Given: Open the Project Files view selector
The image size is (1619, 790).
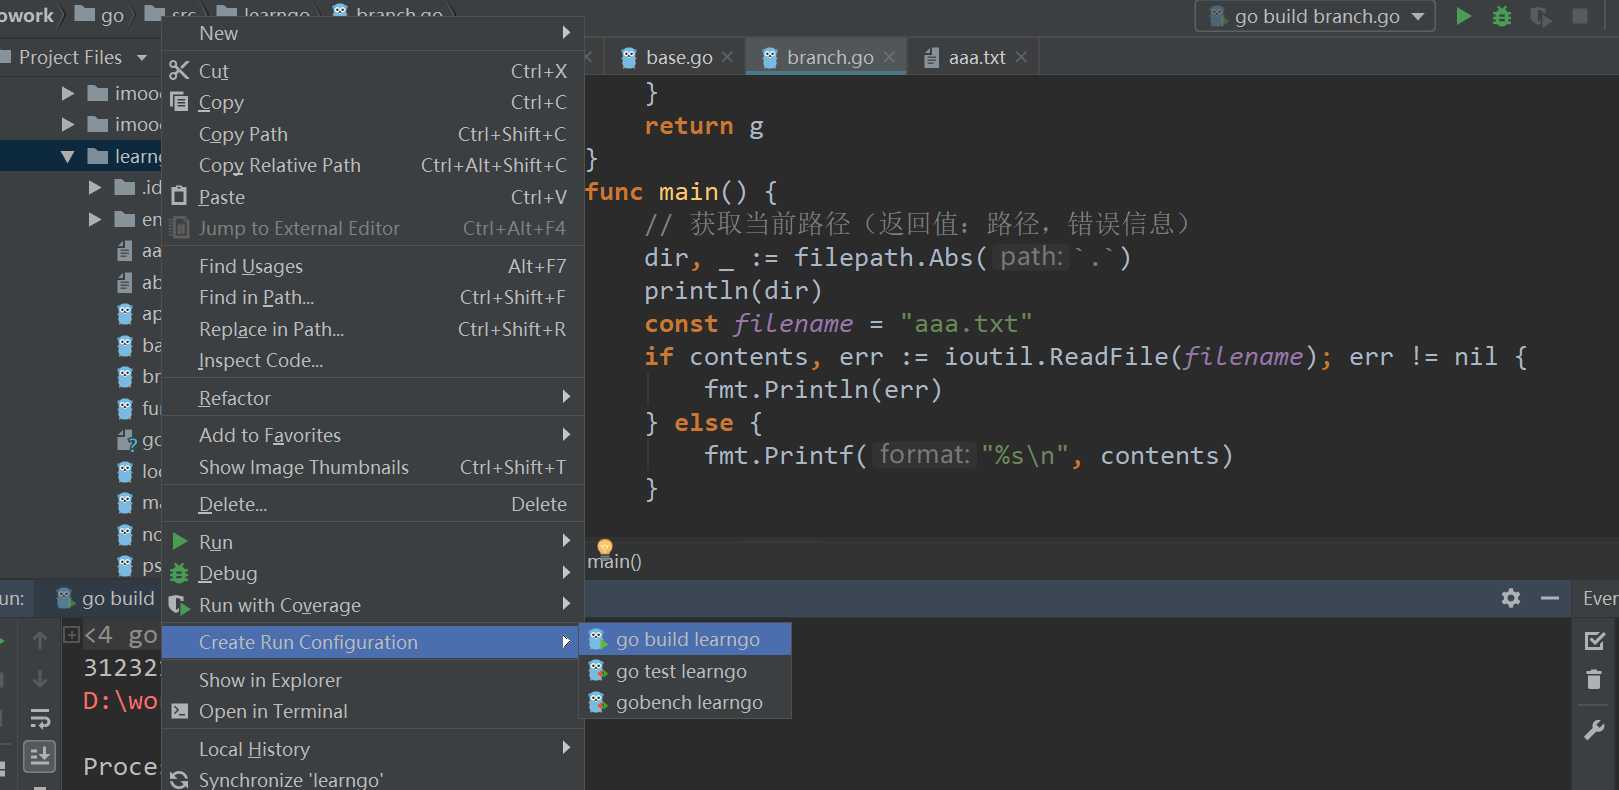Looking at the screenshot, I should click(x=80, y=57).
